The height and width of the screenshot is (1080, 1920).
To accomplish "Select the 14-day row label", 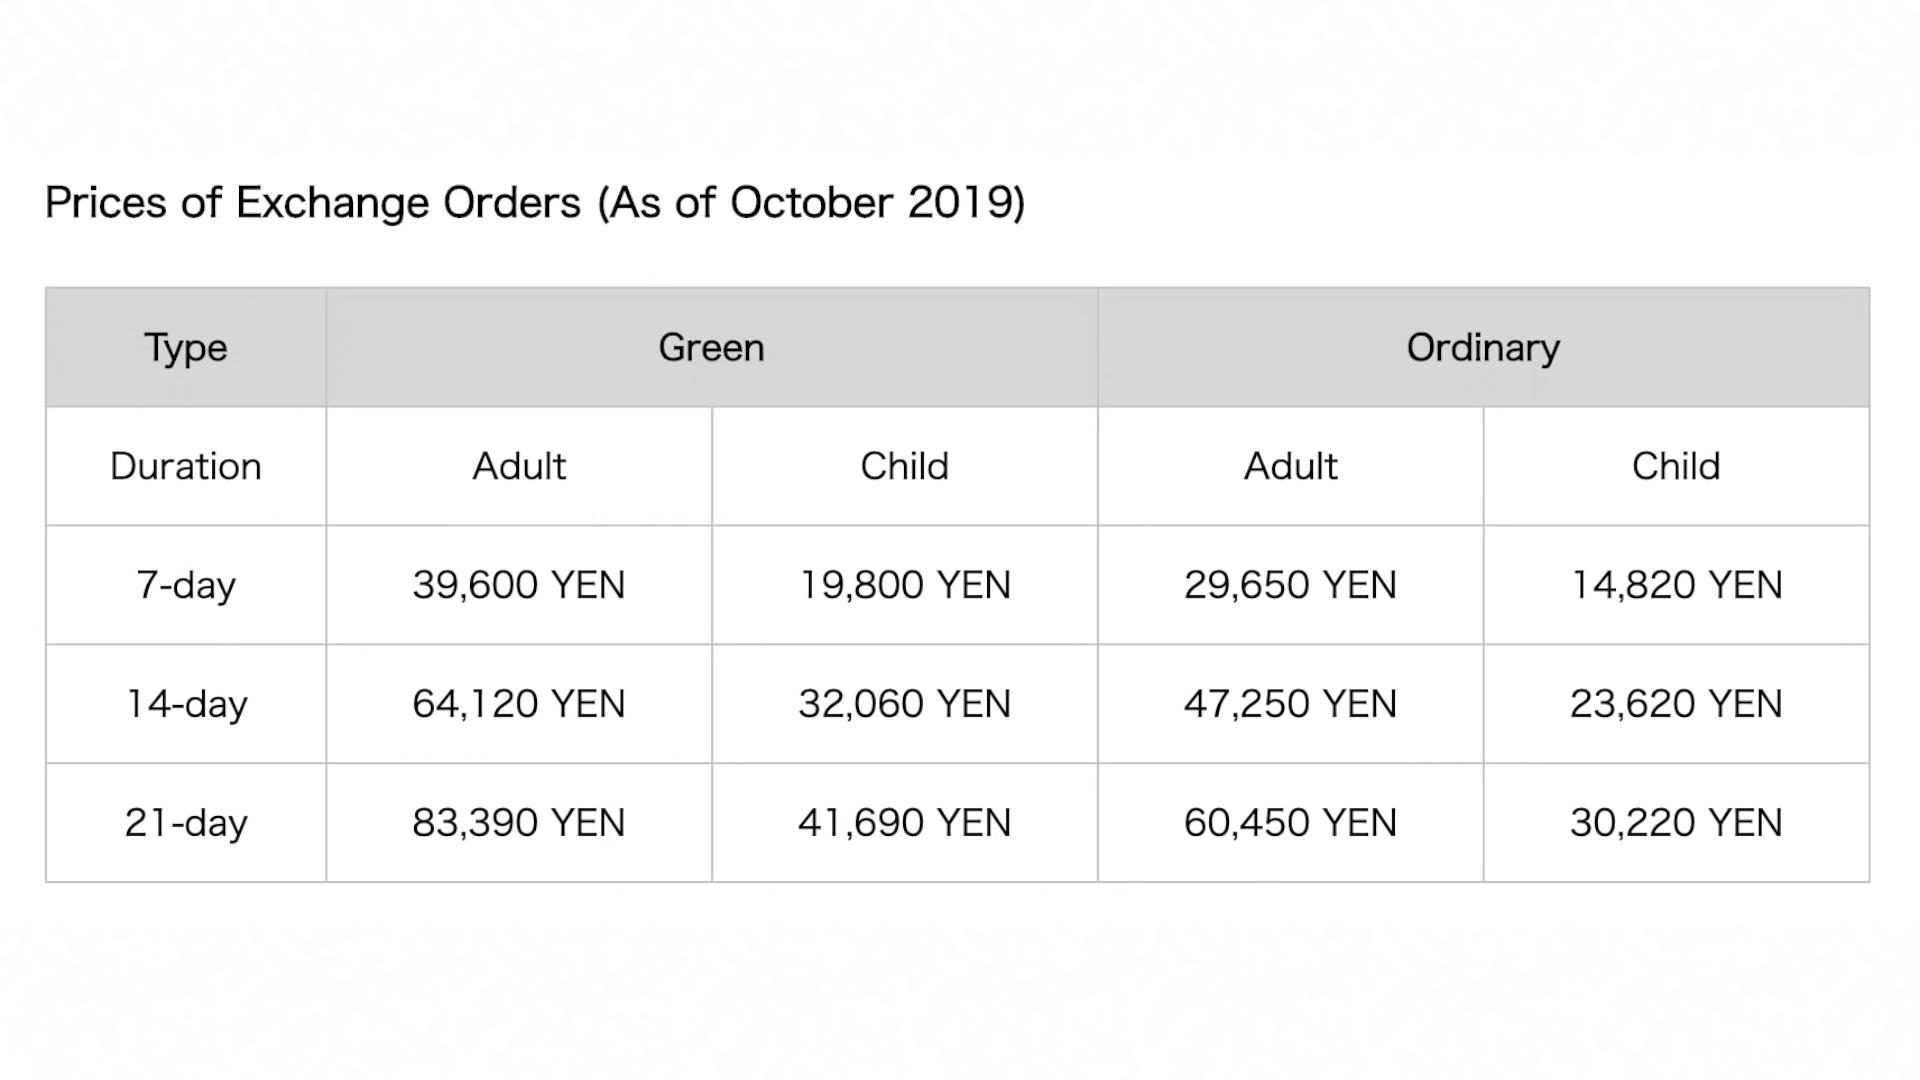I will pos(186,704).
